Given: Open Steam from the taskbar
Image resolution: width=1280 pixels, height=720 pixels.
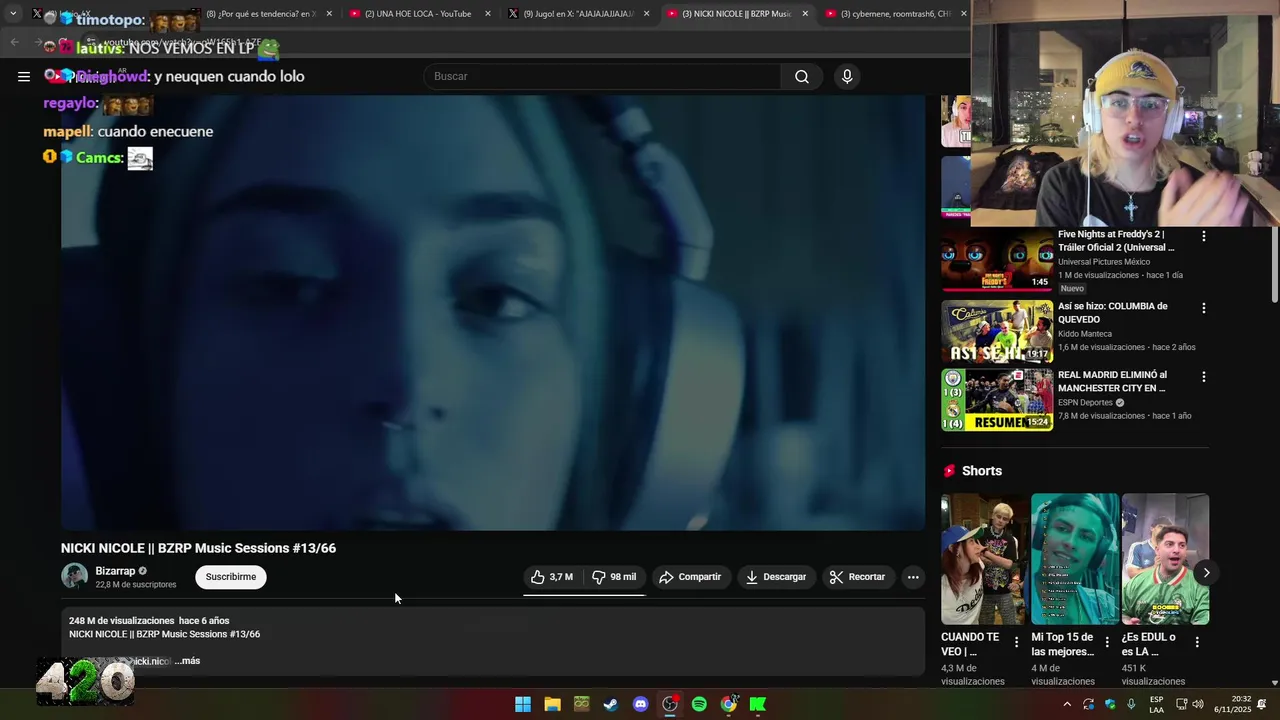Looking at the screenshot, I should click(x=611, y=705).
